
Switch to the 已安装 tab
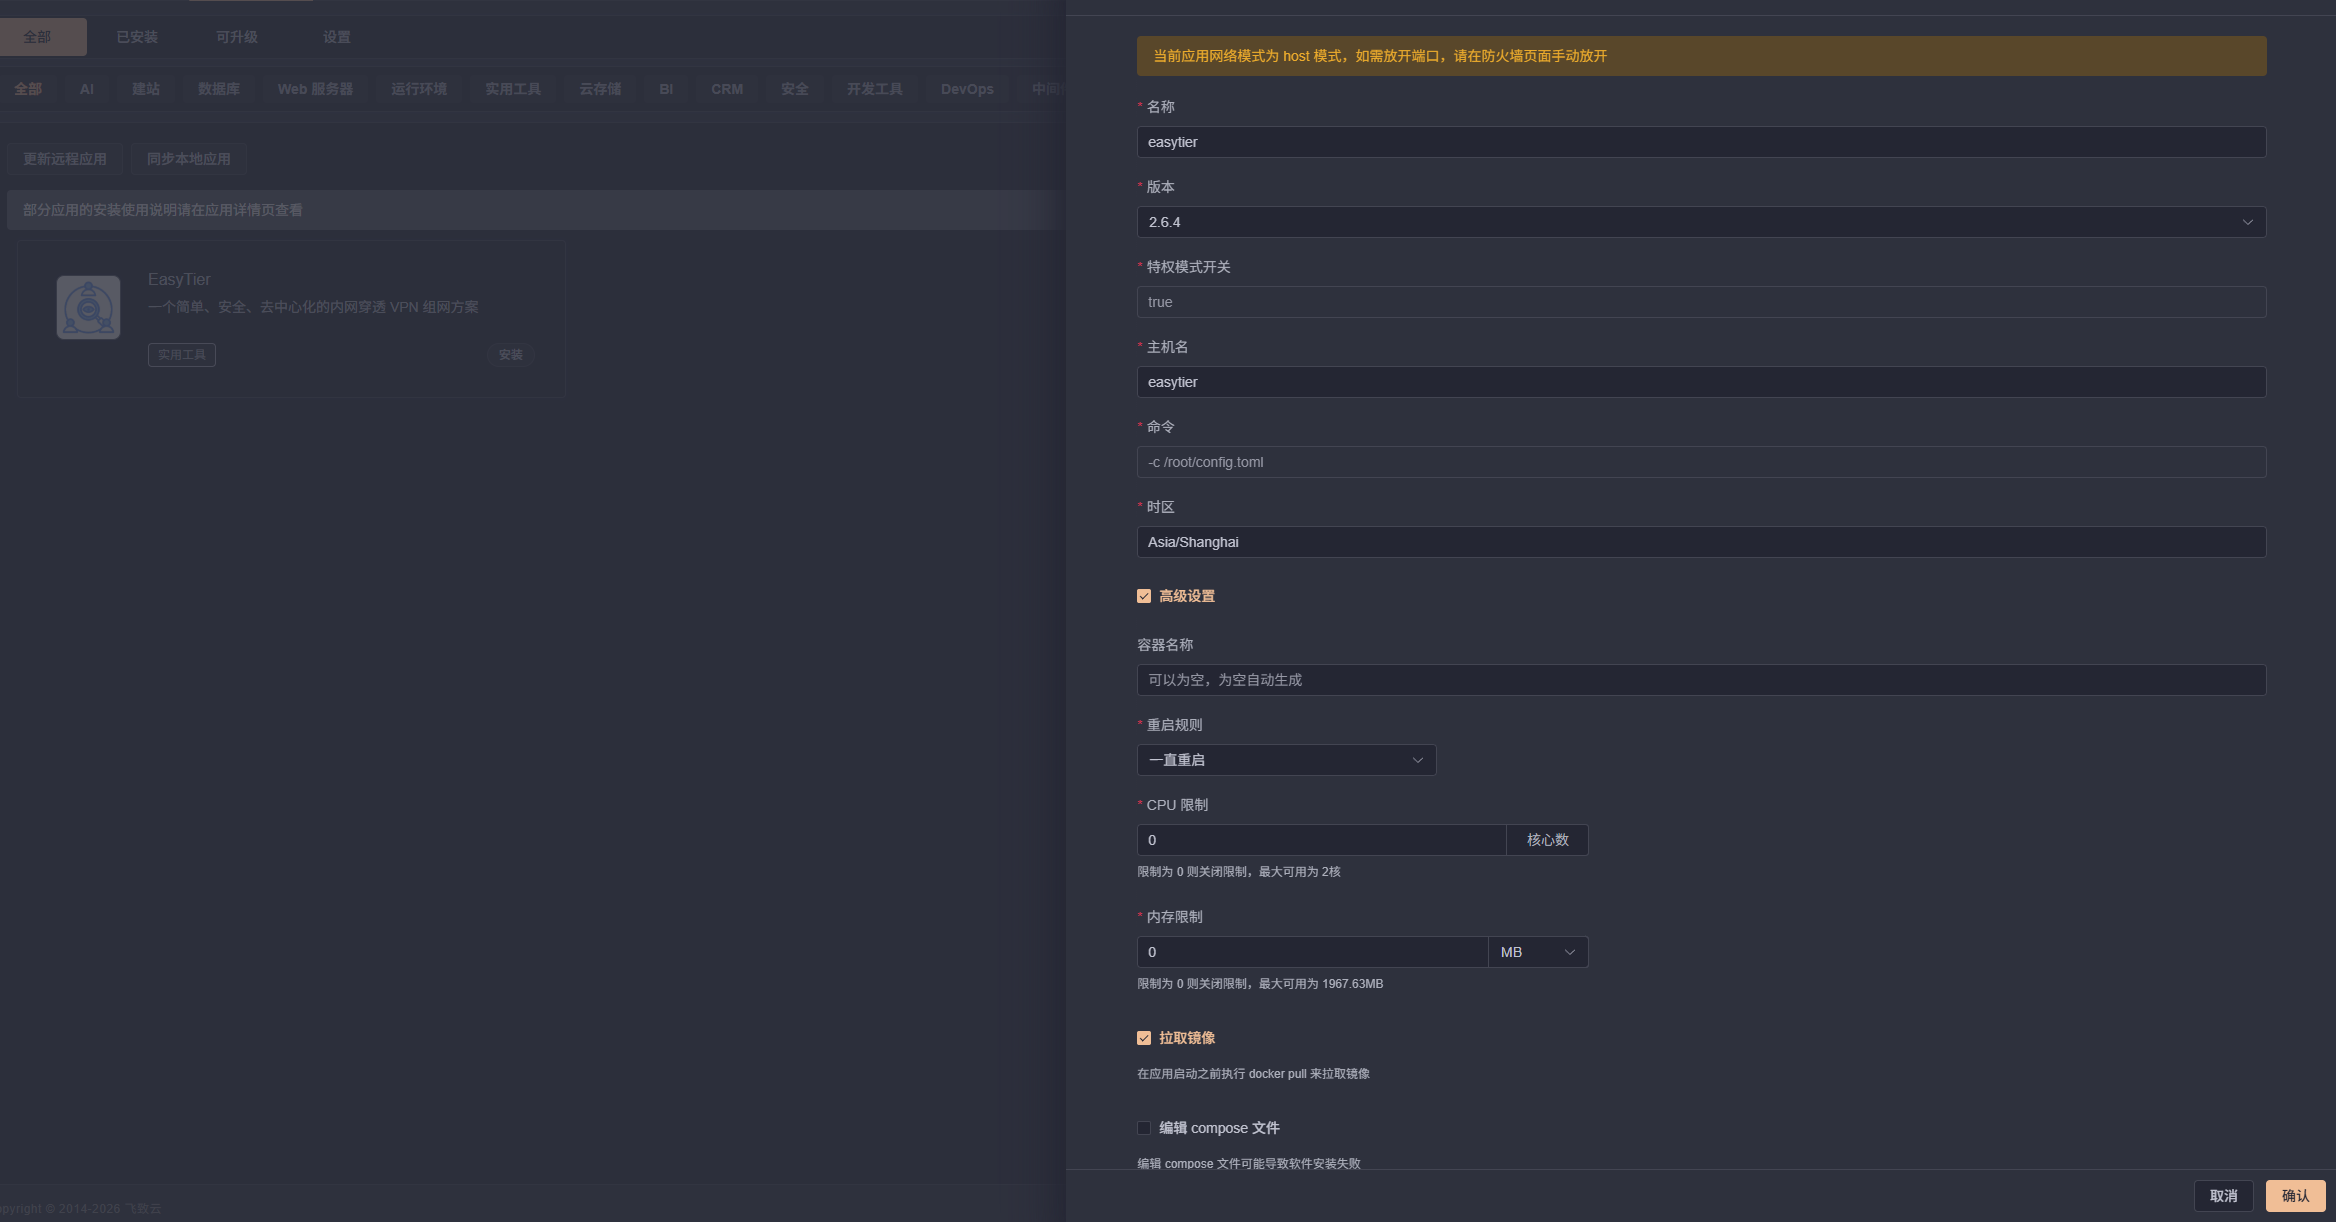137,37
